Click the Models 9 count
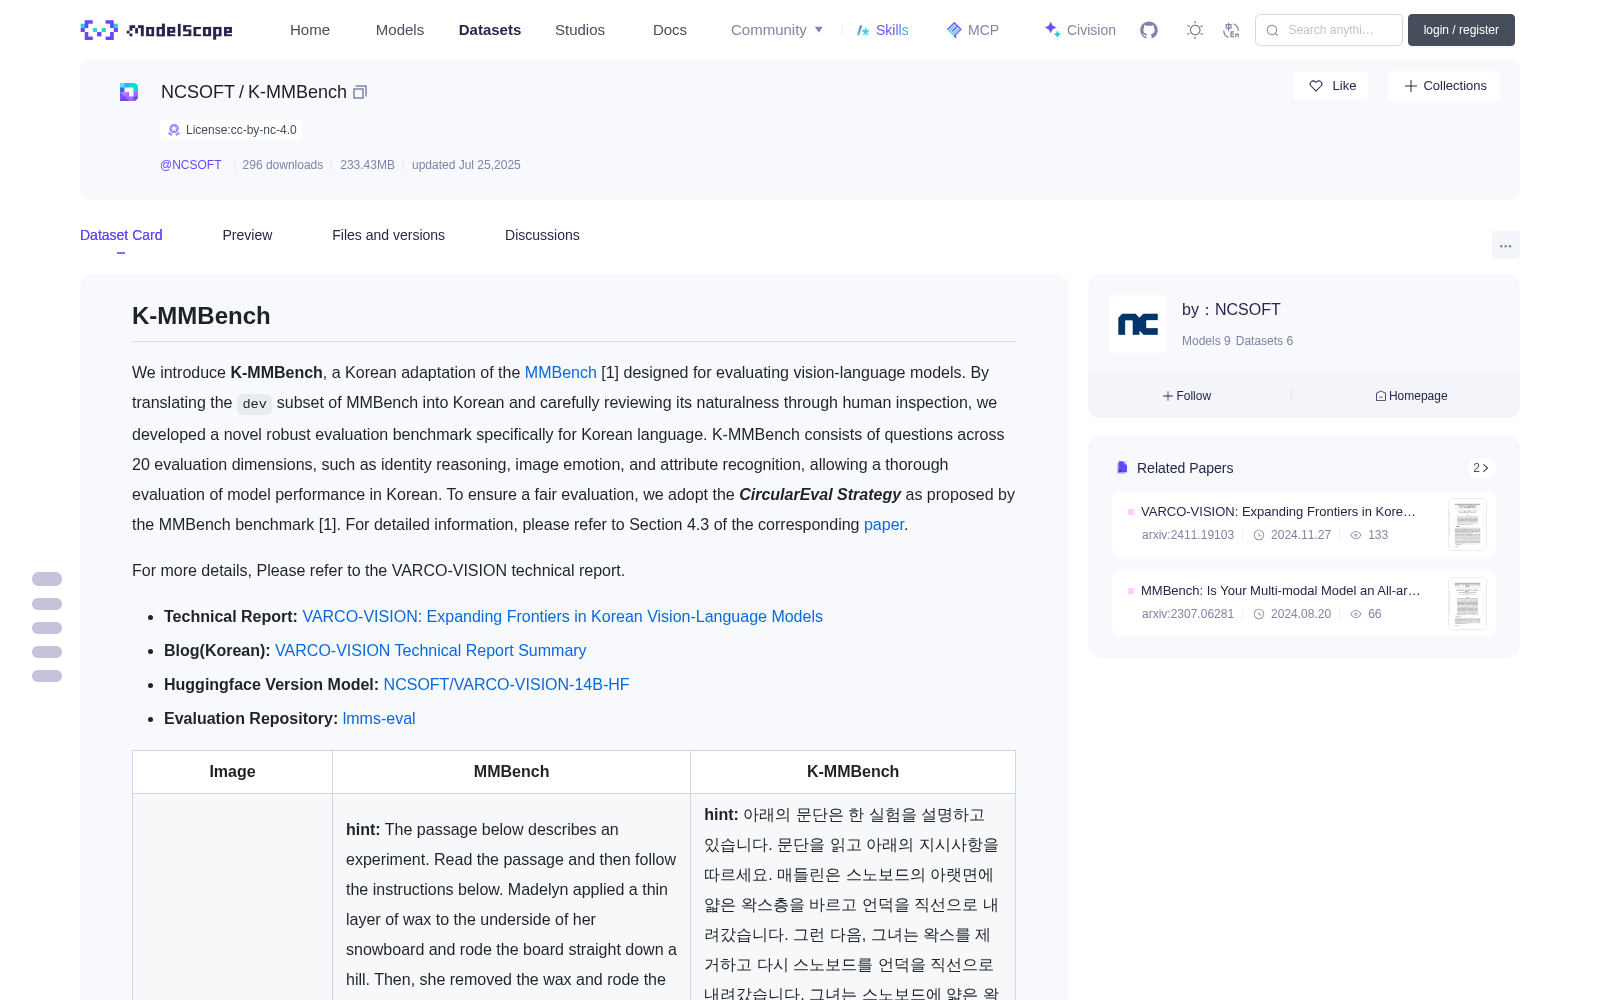The width and height of the screenshot is (1600, 1000). (1206, 341)
